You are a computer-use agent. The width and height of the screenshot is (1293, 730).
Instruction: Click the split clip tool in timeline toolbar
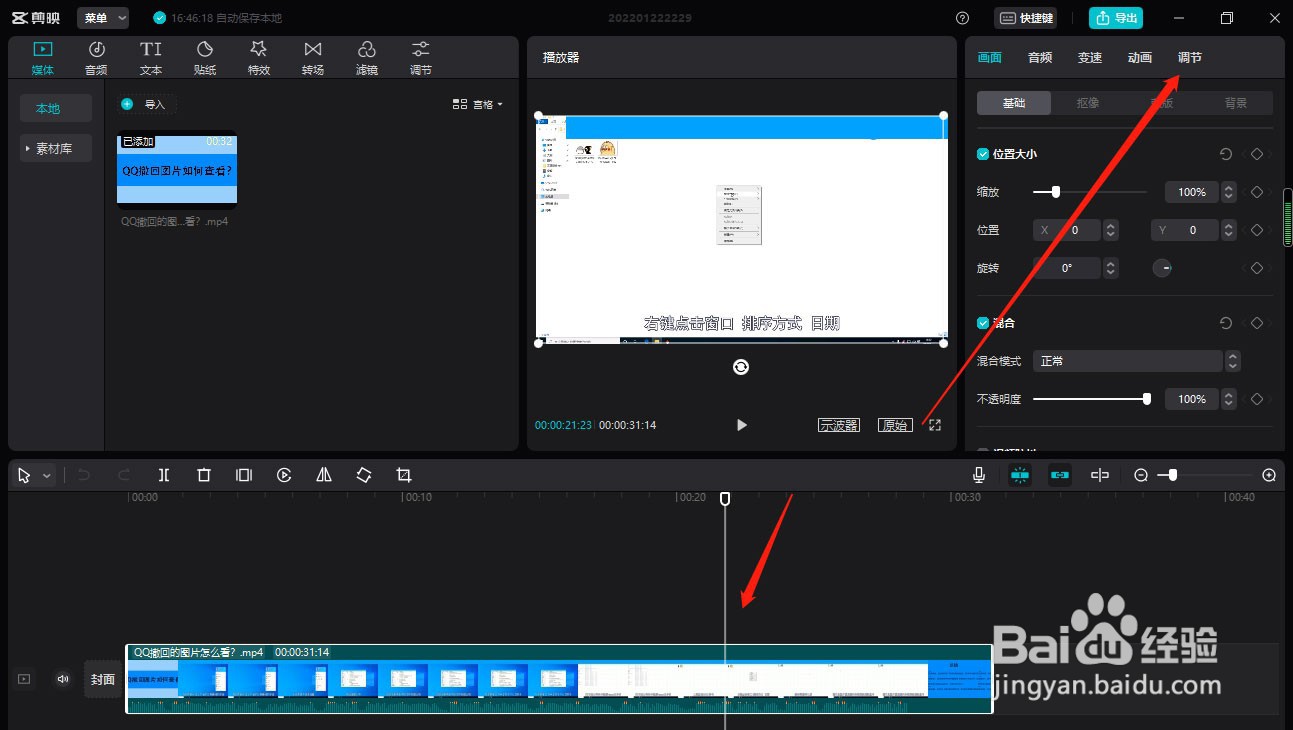pos(164,475)
